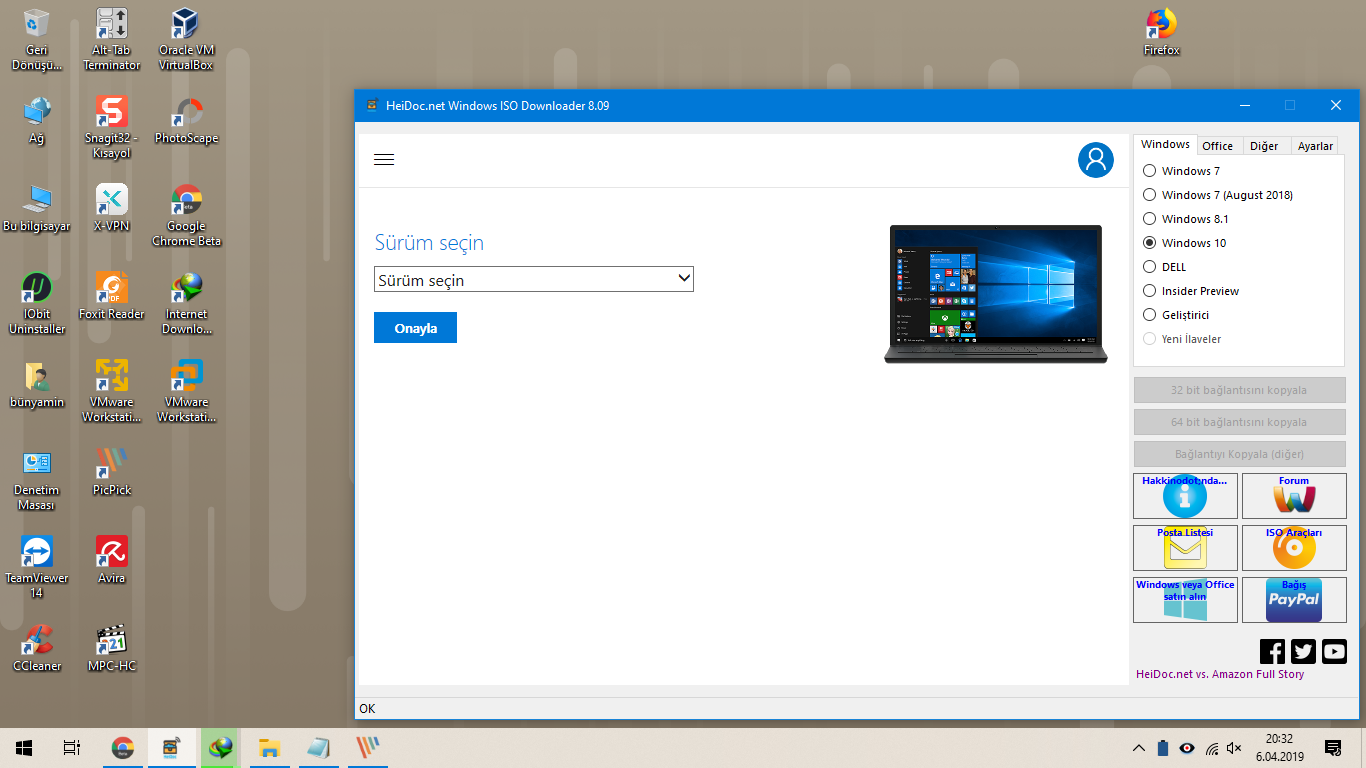Switch to the Ayarlar tab
This screenshot has width=1366, height=768.
click(x=1315, y=146)
